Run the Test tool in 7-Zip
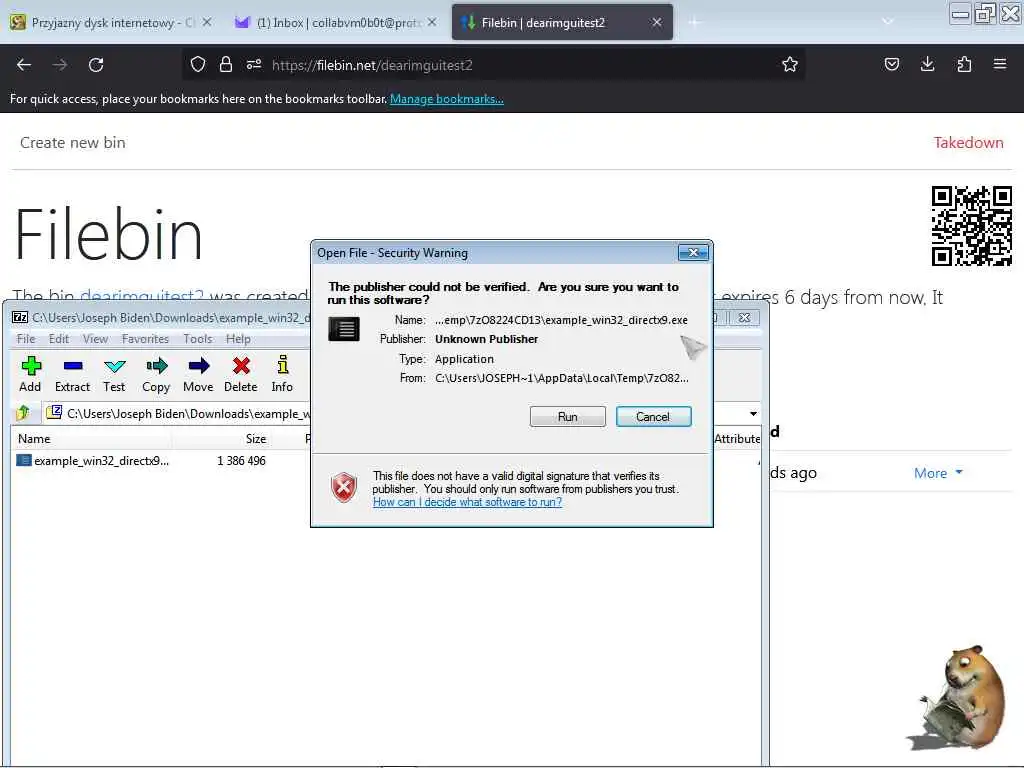The width and height of the screenshot is (1024, 768). click(x=114, y=374)
